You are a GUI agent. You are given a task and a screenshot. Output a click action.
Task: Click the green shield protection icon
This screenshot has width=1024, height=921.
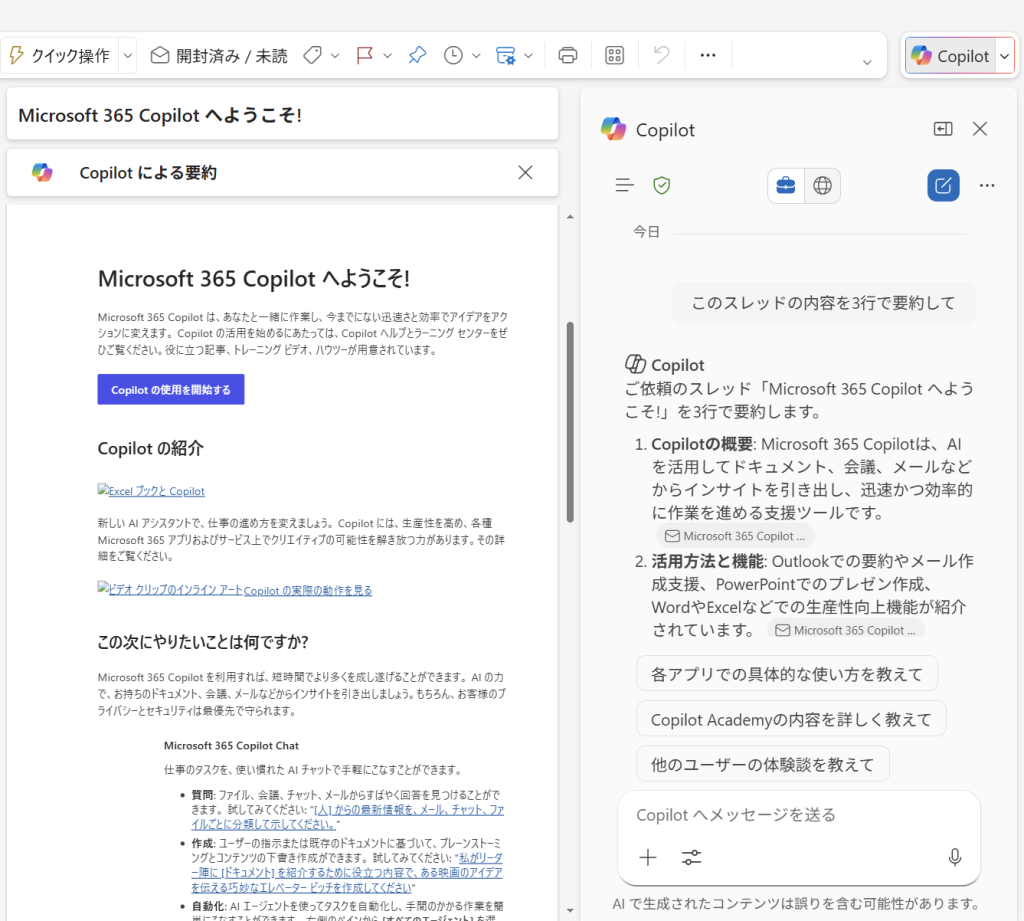661,185
